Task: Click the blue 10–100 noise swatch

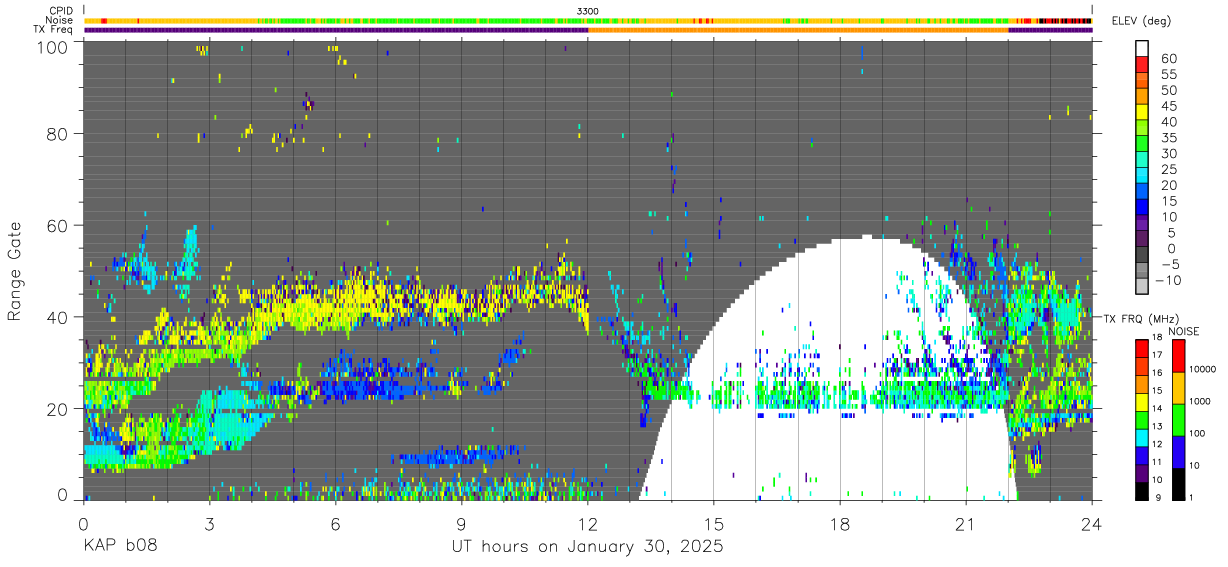Action: tap(1178, 451)
